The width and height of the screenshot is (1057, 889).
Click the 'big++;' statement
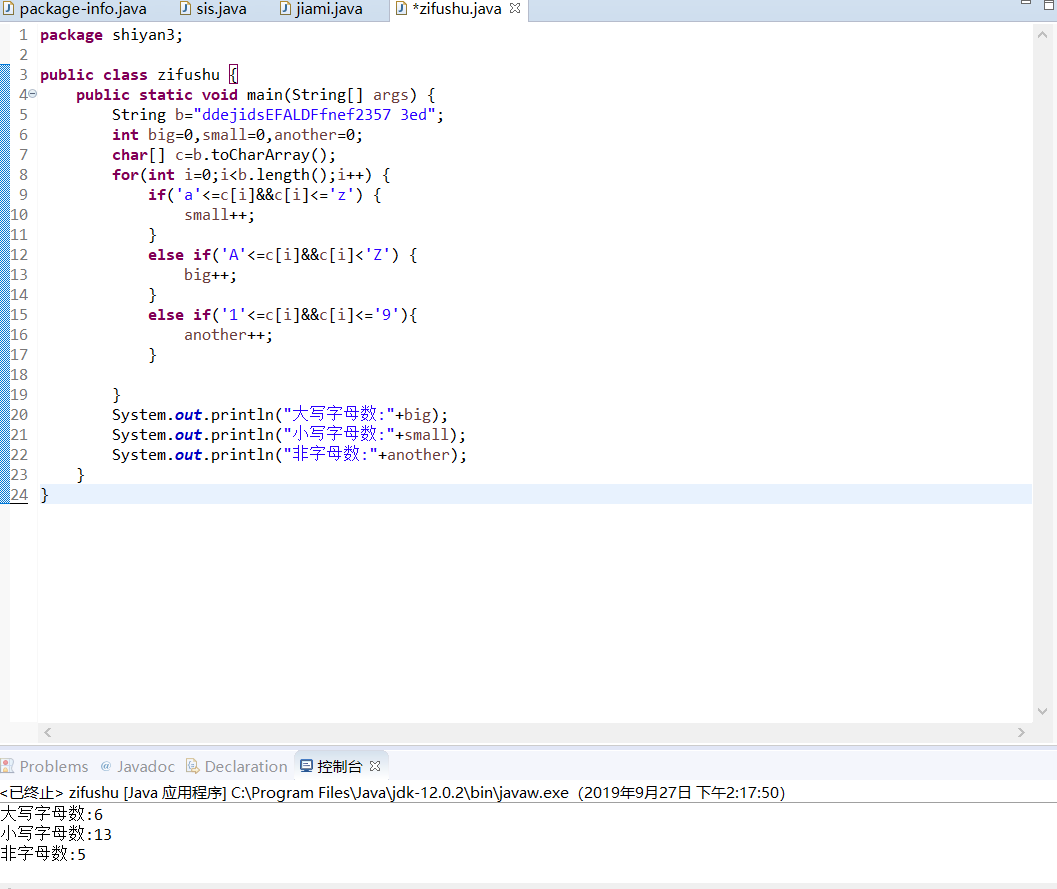(x=210, y=275)
